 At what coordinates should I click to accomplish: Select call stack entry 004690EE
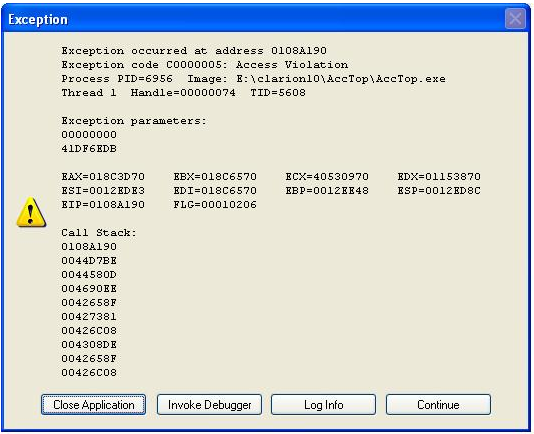(x=89, y=289)
